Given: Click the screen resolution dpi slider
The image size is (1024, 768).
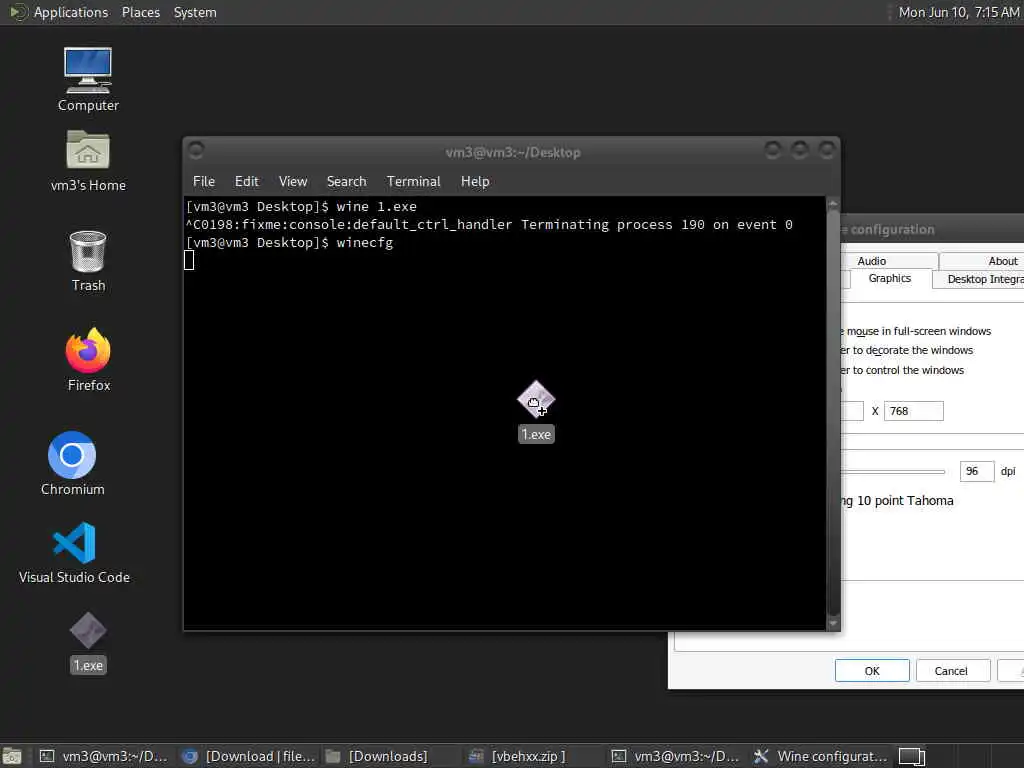Looking at the screenshot, I should (893, 471).
